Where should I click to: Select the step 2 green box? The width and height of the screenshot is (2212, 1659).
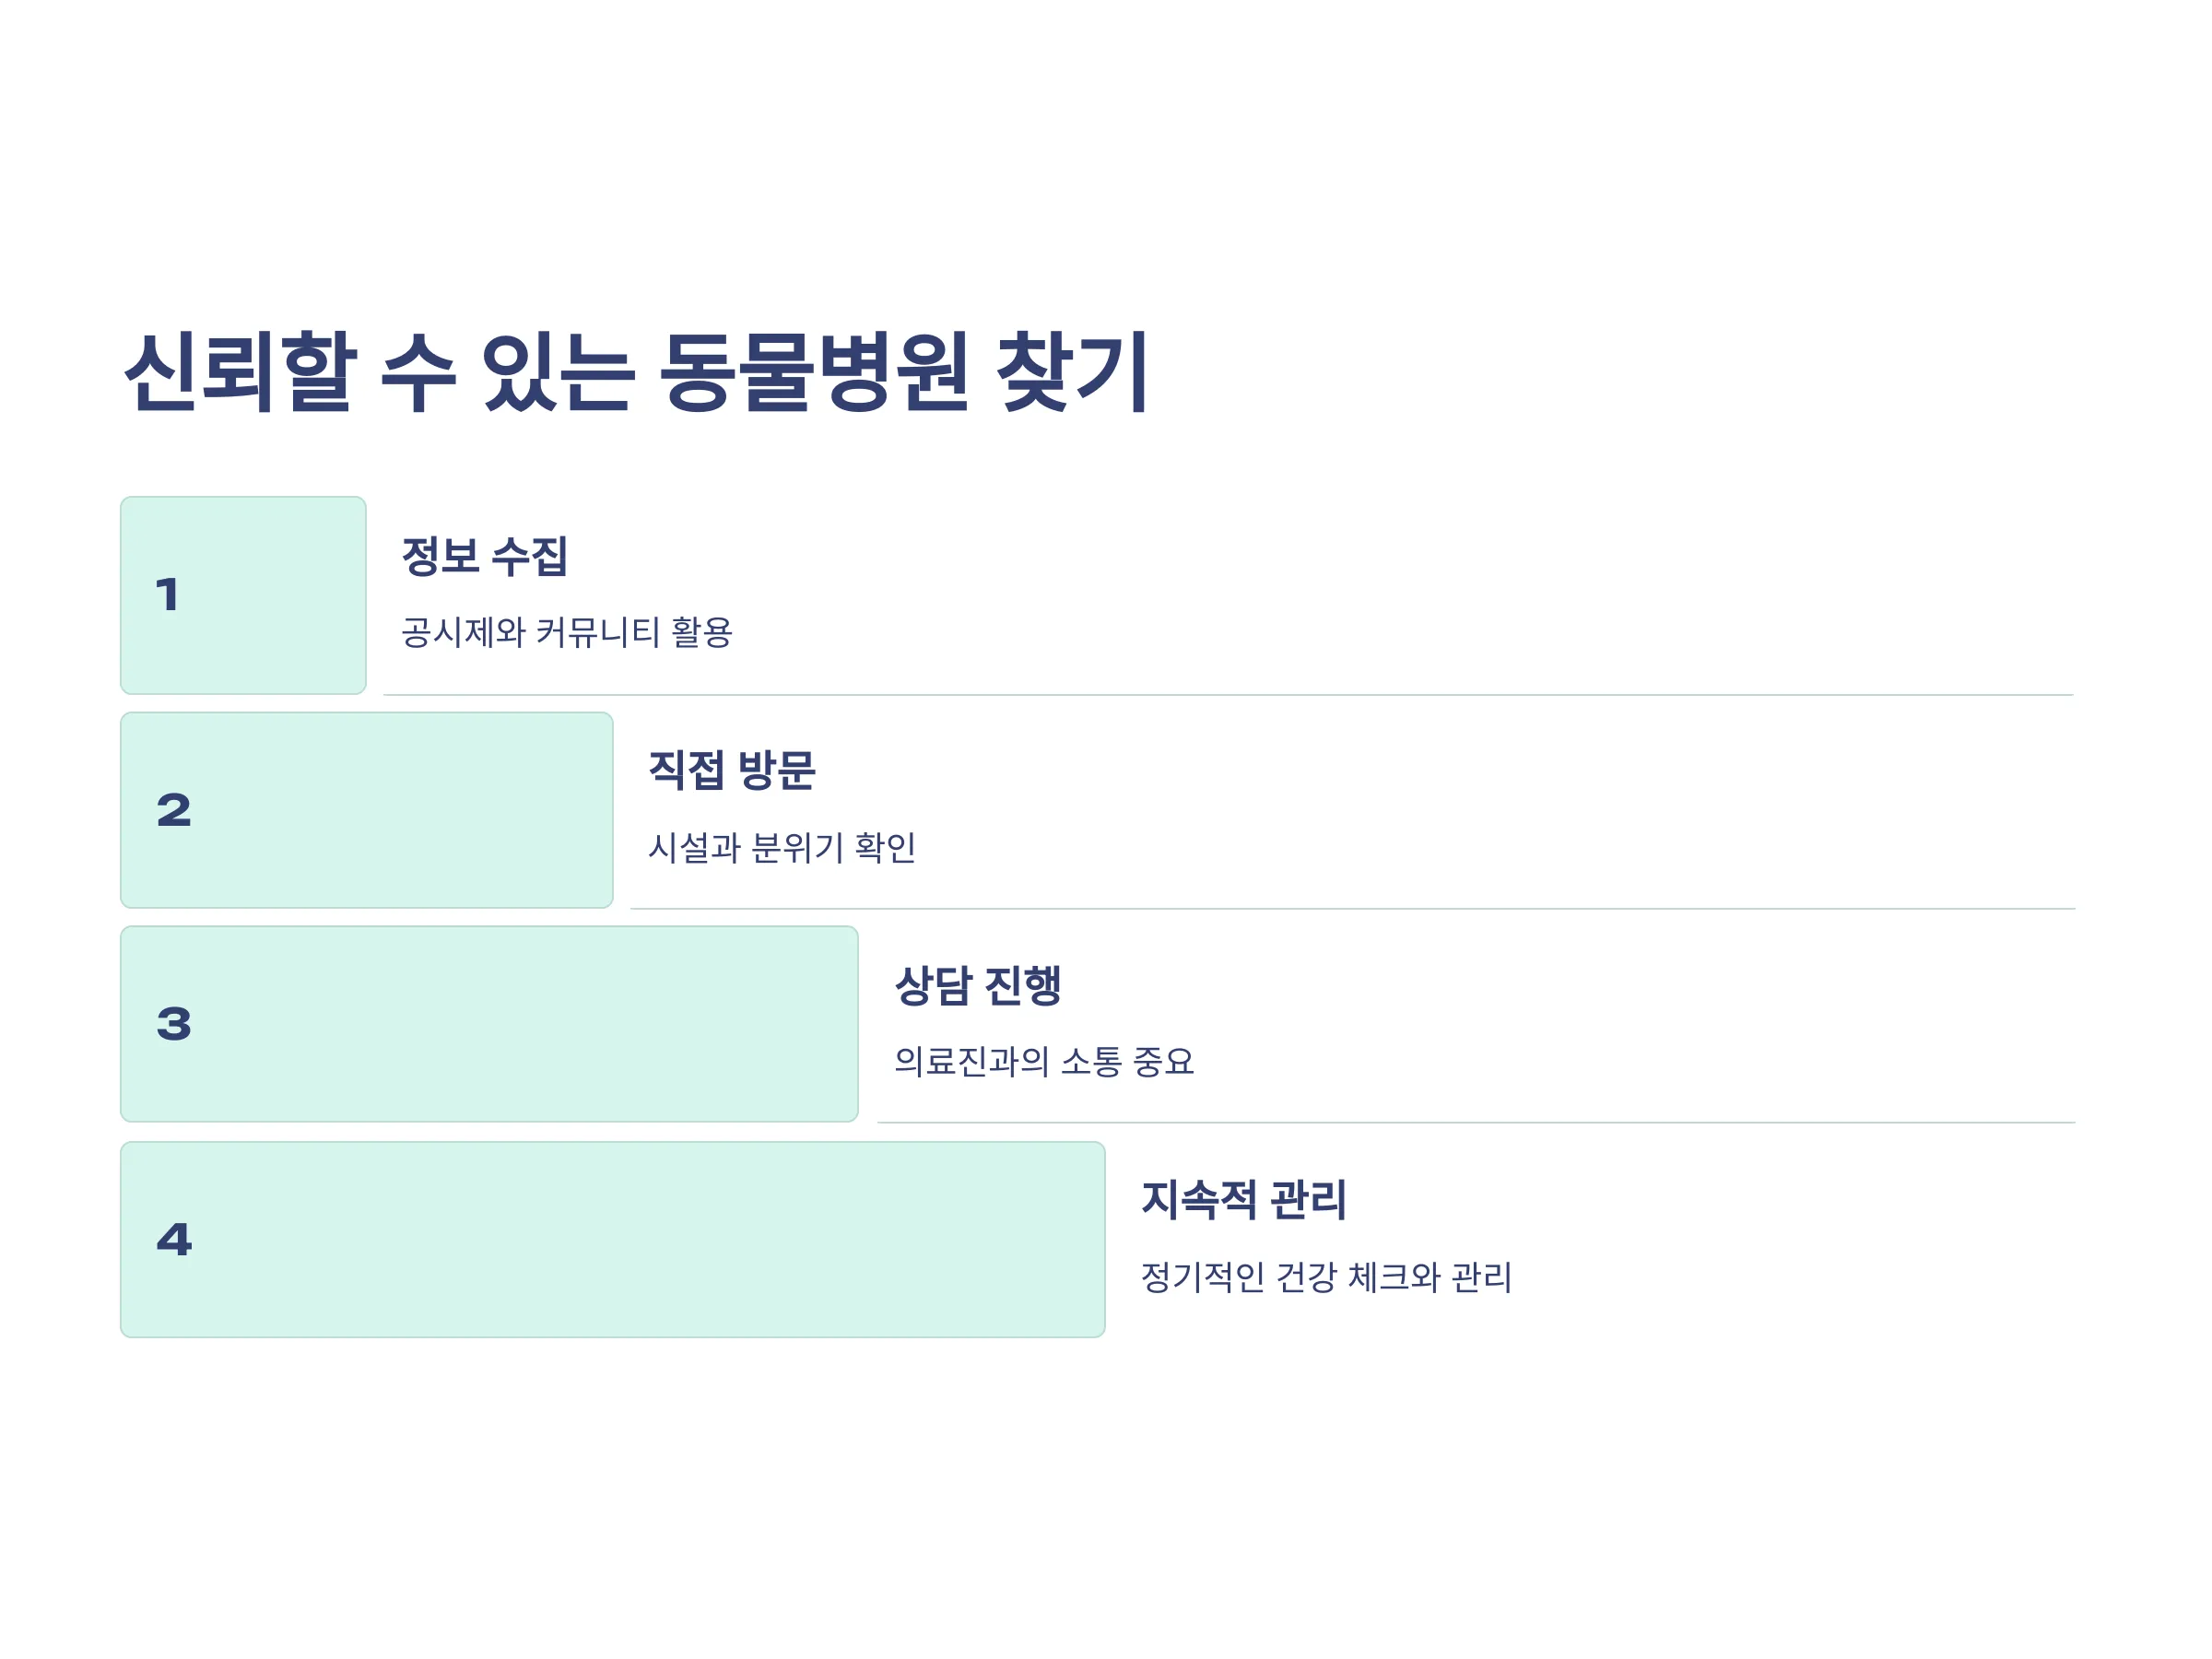pos(367,810)
